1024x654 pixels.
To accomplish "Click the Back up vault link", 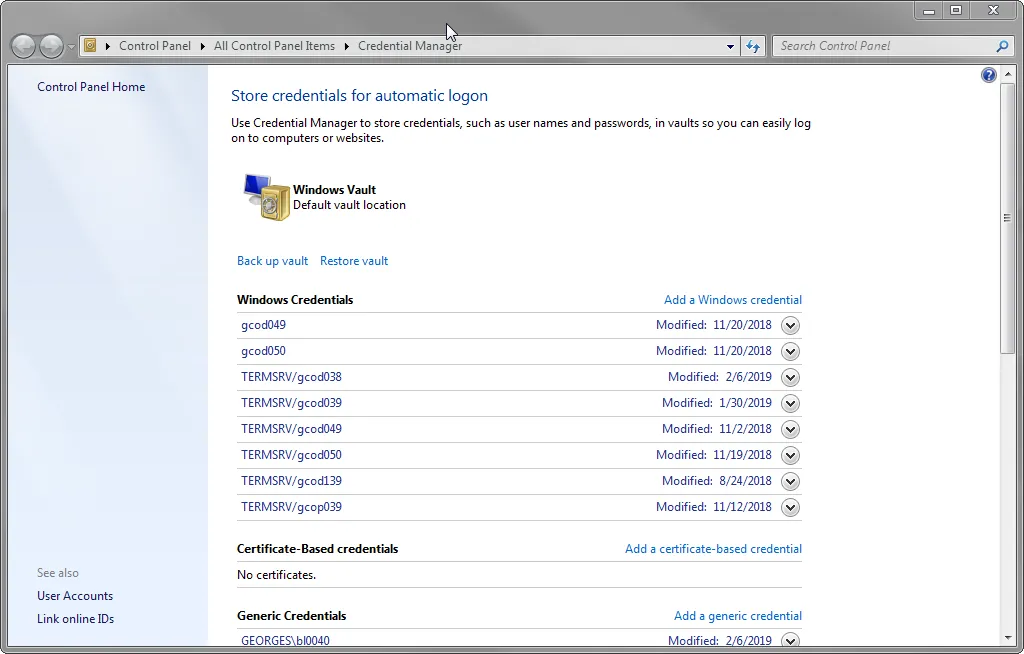I will 272,261.
